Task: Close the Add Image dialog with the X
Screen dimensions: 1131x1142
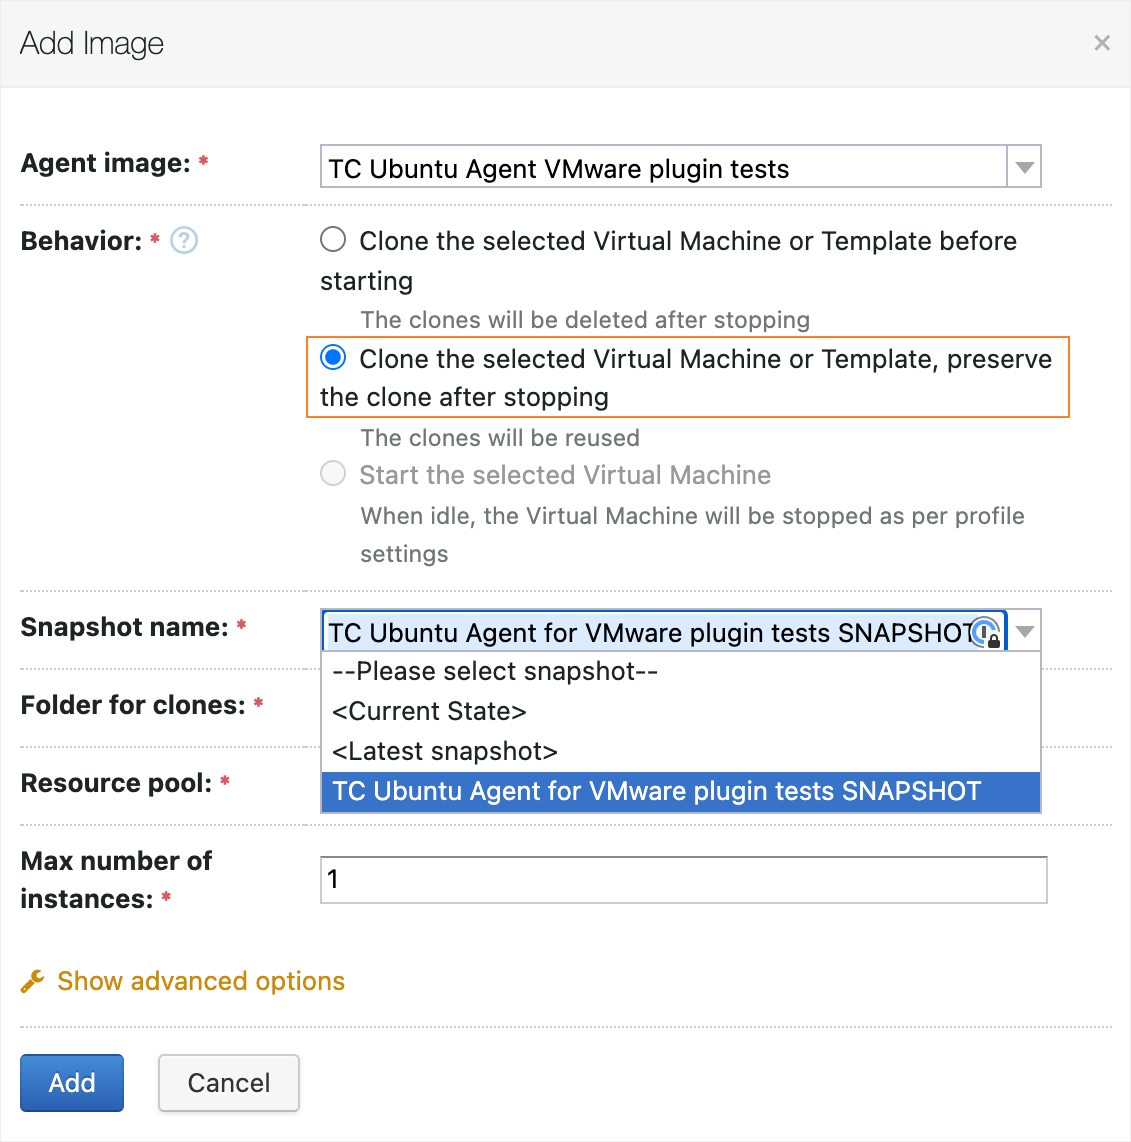Action: pos(1101,42)
